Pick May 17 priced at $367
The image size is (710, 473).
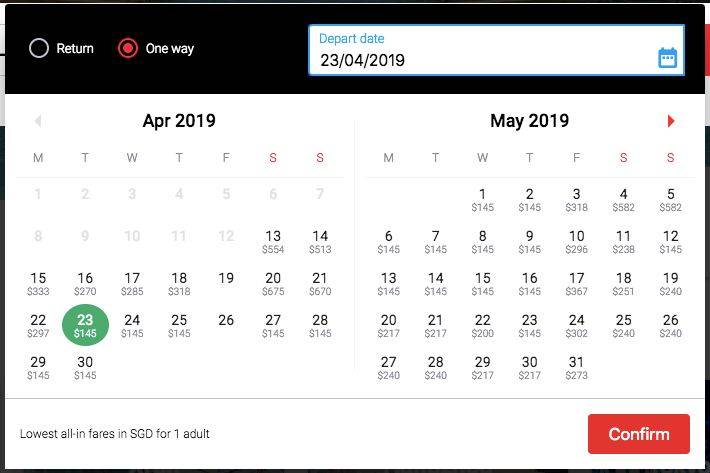click(576, 284)
